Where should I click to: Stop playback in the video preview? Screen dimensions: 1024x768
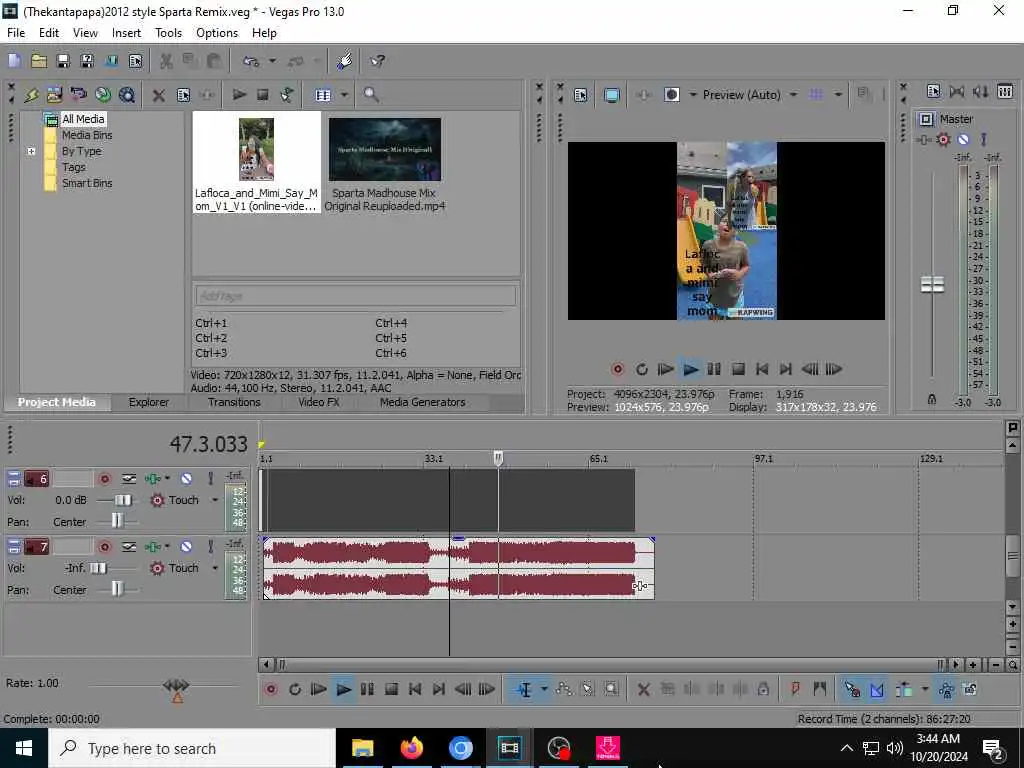pyautogui.click(x=738, y=369)
